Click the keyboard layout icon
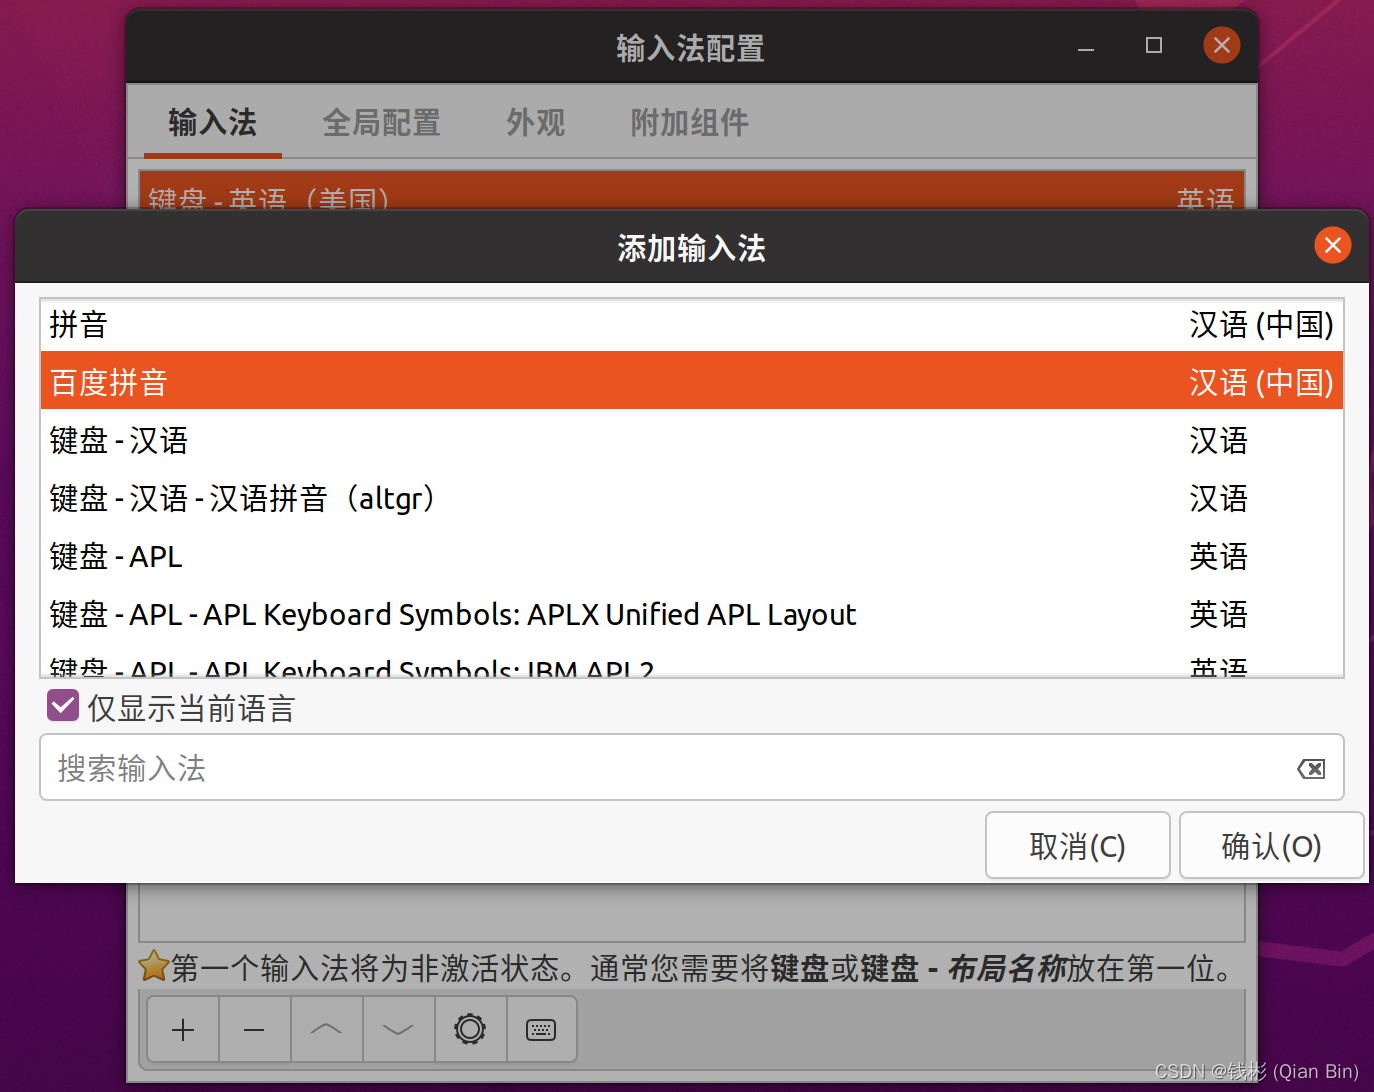Screen dimensions: 1374x1092 point(541,1029)
